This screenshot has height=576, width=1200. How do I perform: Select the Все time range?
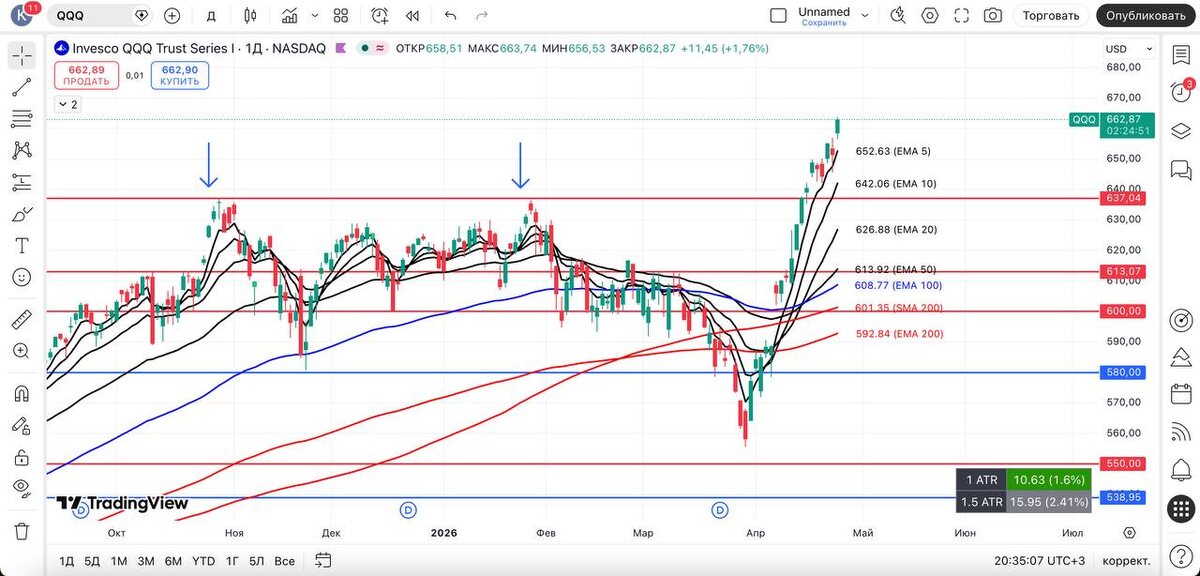tap(284, 561)
